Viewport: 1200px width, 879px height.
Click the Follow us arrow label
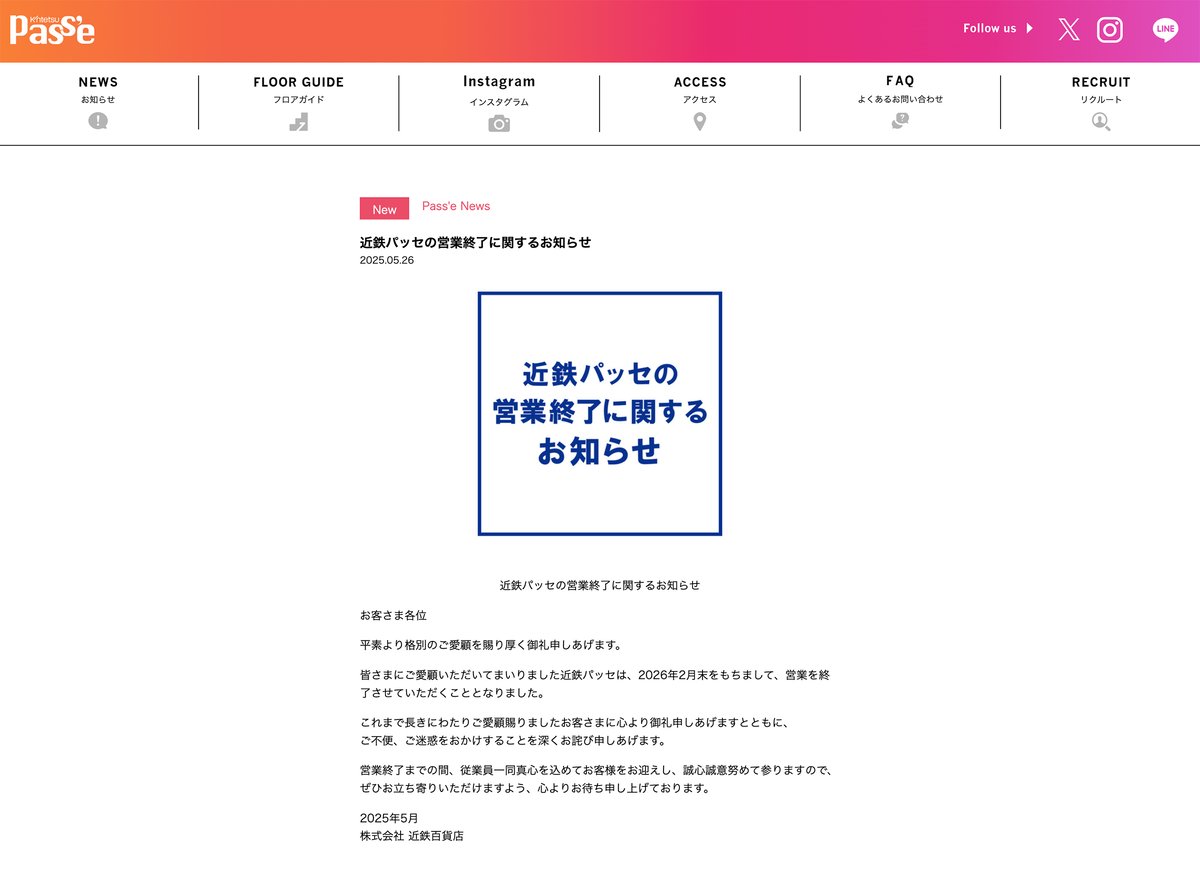[x=998, y=28]
